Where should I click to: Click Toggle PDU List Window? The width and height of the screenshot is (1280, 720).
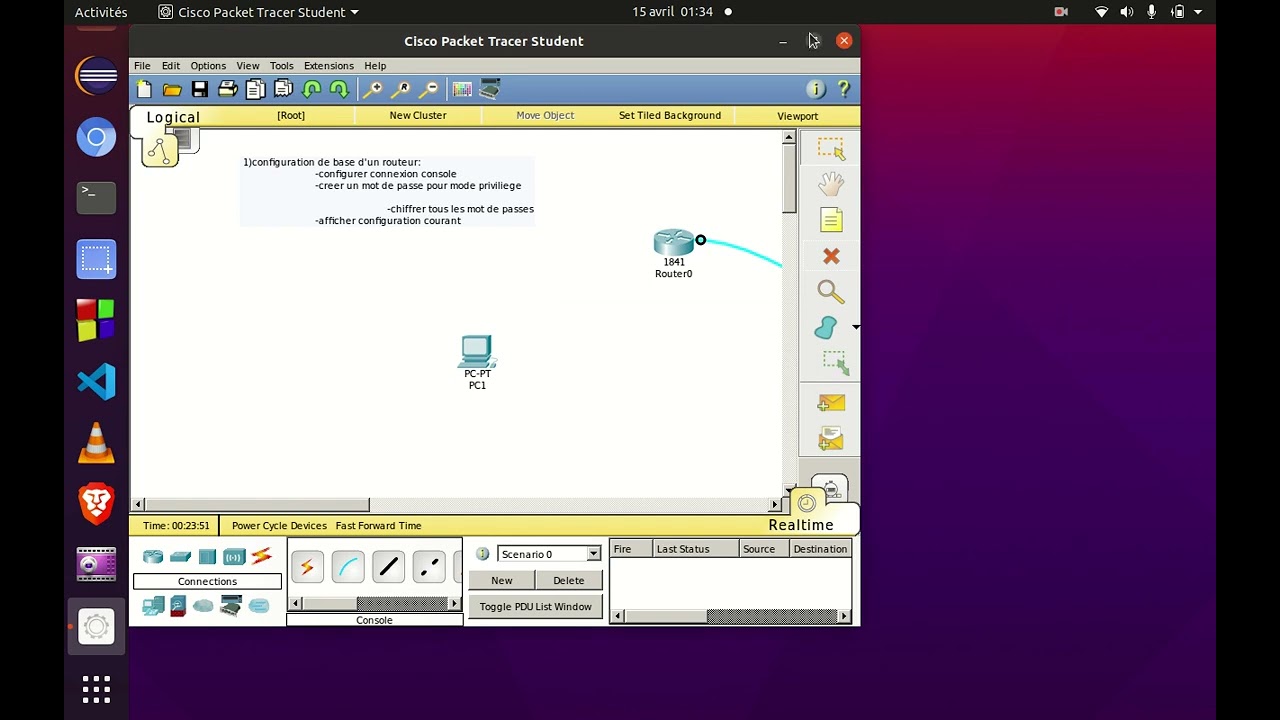pyautogui.click(x=535, y=607)
